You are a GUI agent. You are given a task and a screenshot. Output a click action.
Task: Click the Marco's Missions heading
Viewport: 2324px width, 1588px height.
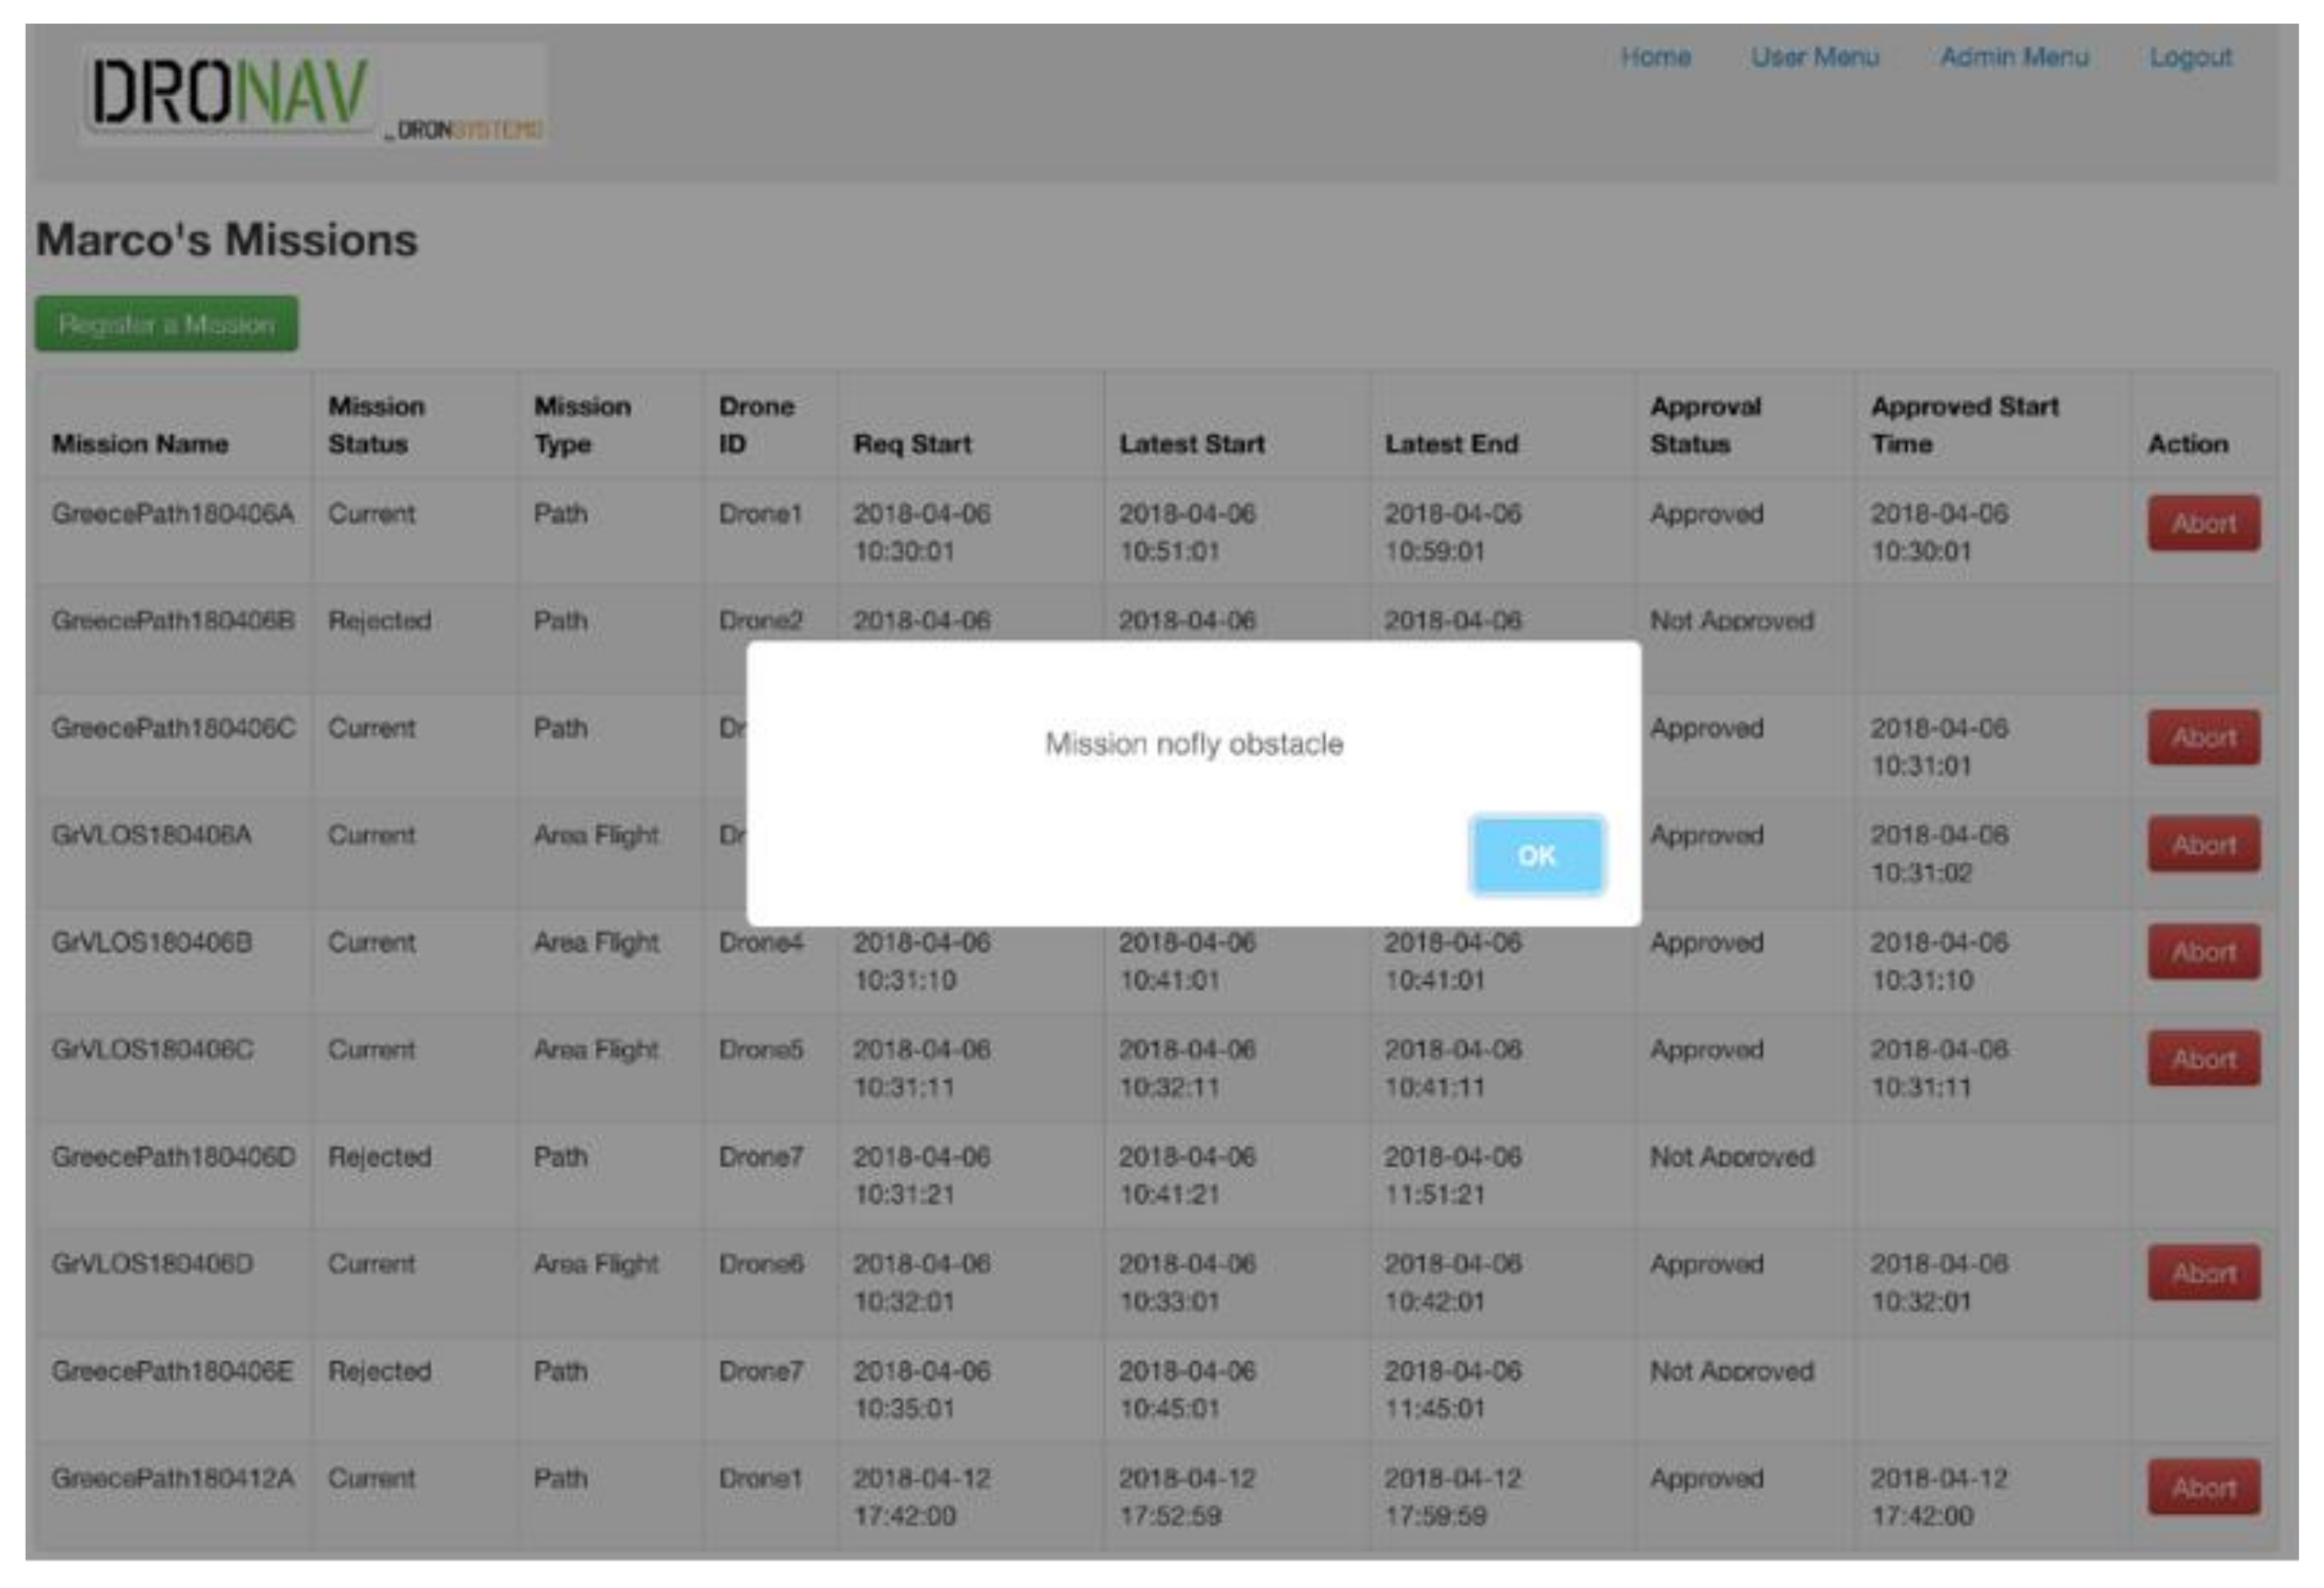click(227, 240)
